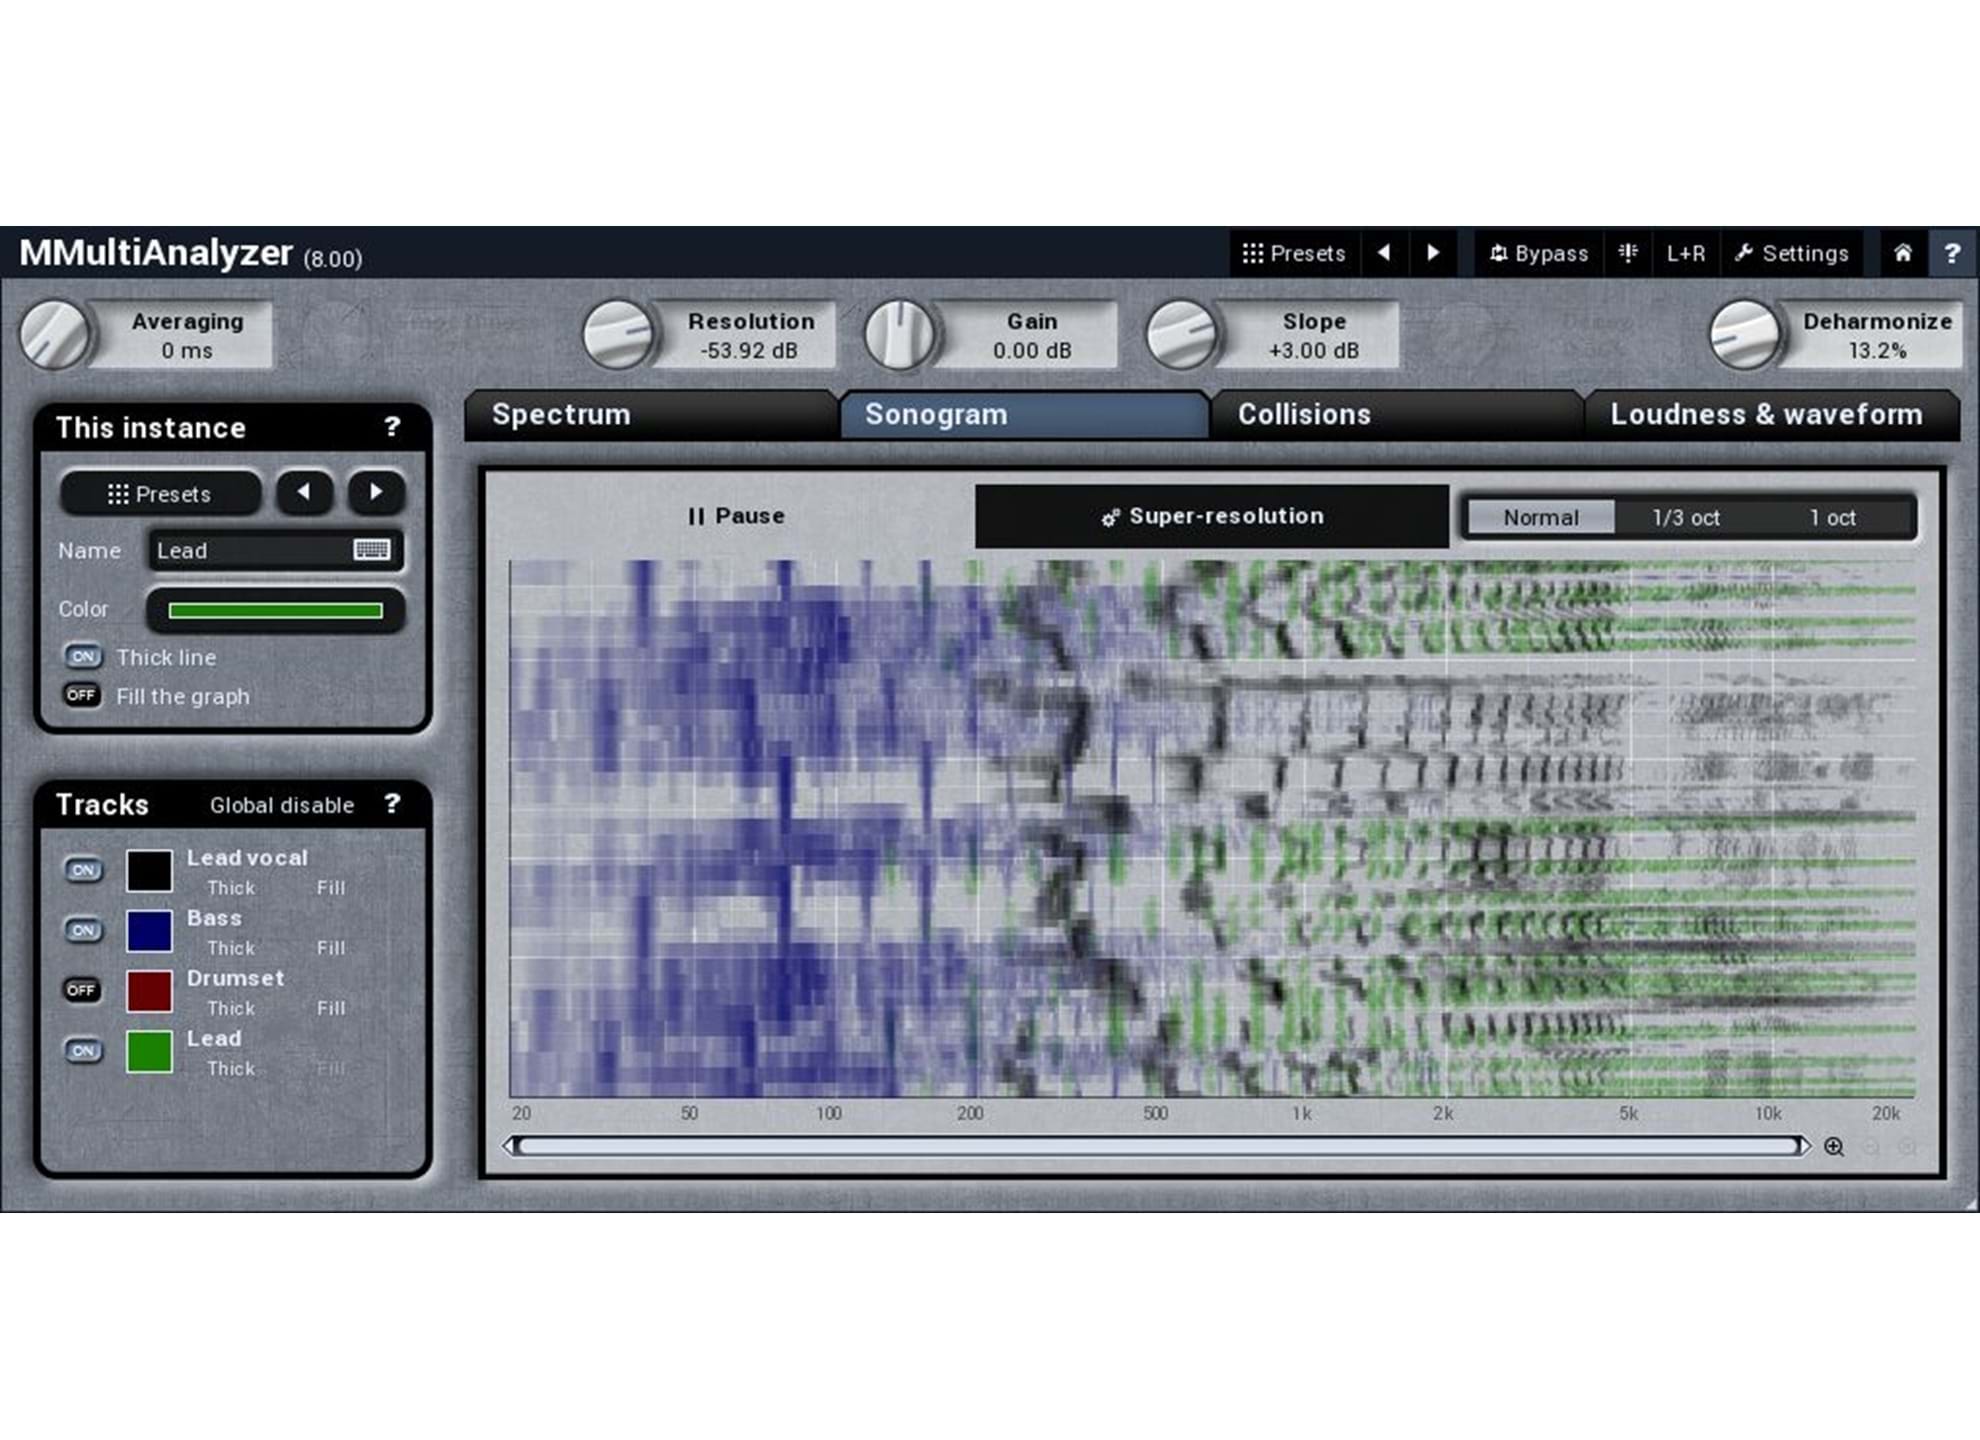Pause the sonogram display

[x=737, y=516]
